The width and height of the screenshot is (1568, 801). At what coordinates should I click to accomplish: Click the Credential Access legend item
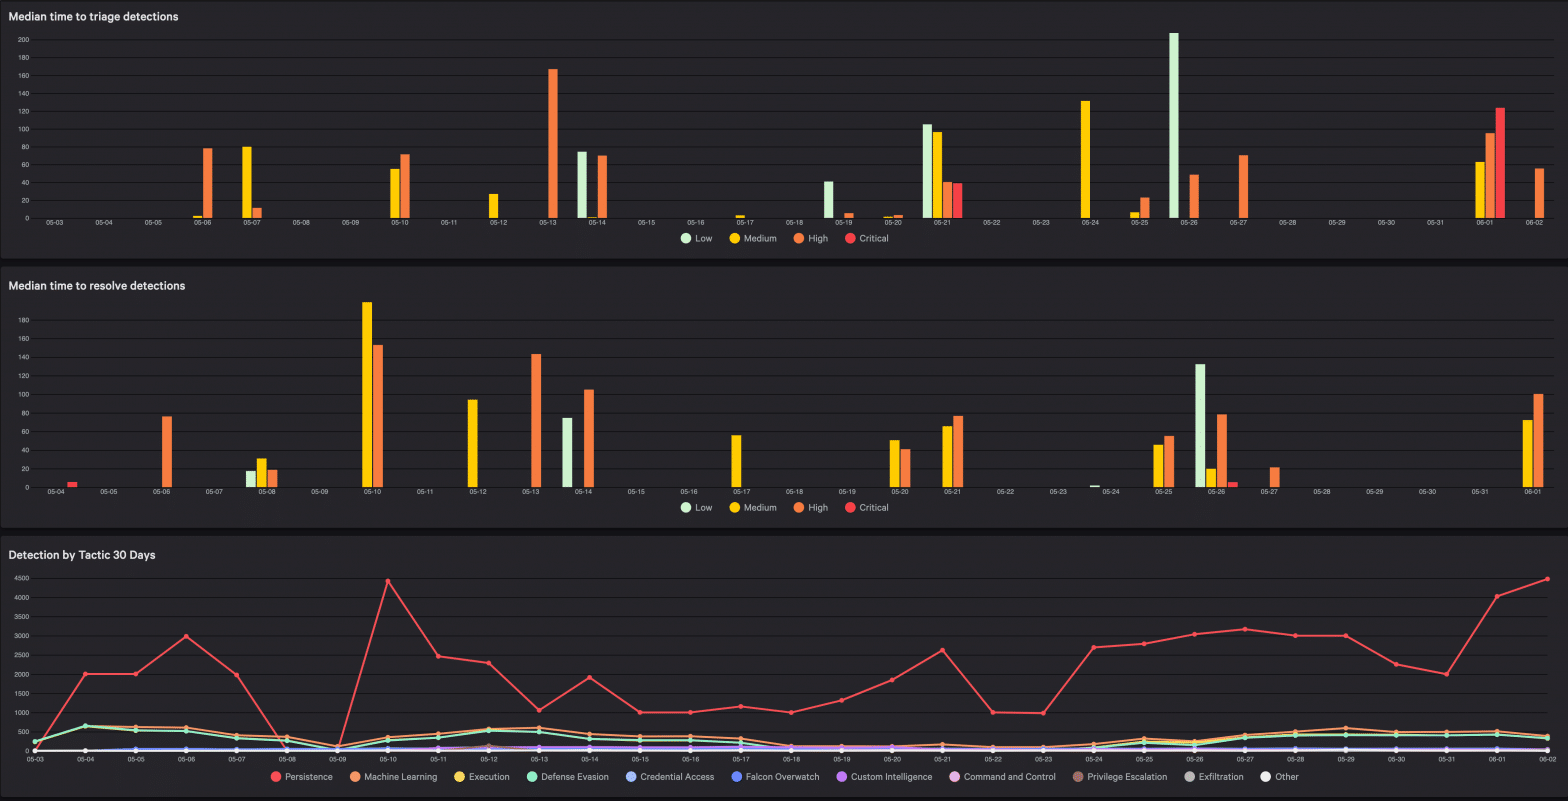point(669,776)
